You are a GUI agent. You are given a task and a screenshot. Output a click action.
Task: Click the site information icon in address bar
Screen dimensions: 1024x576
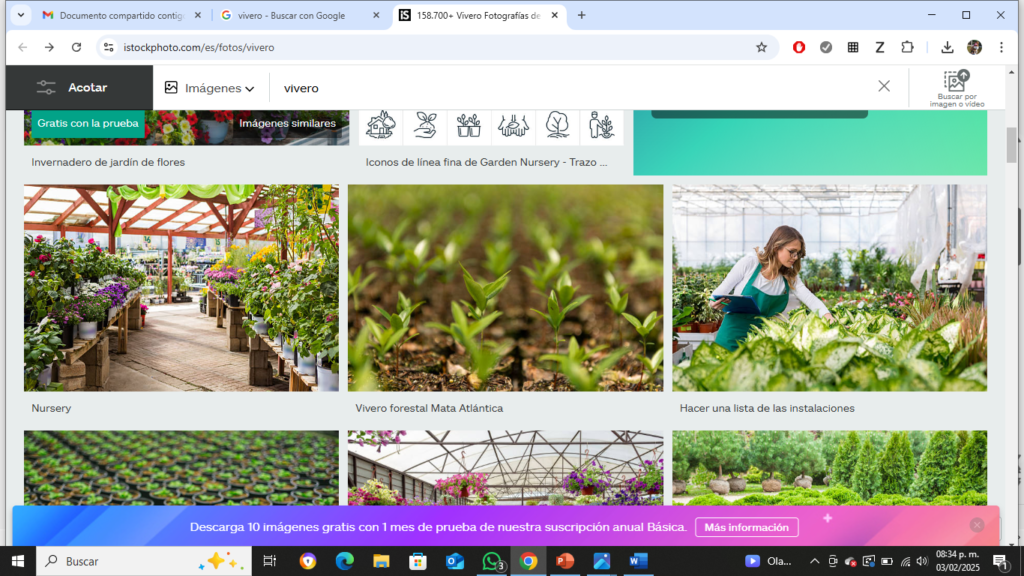tap(109, 47)
